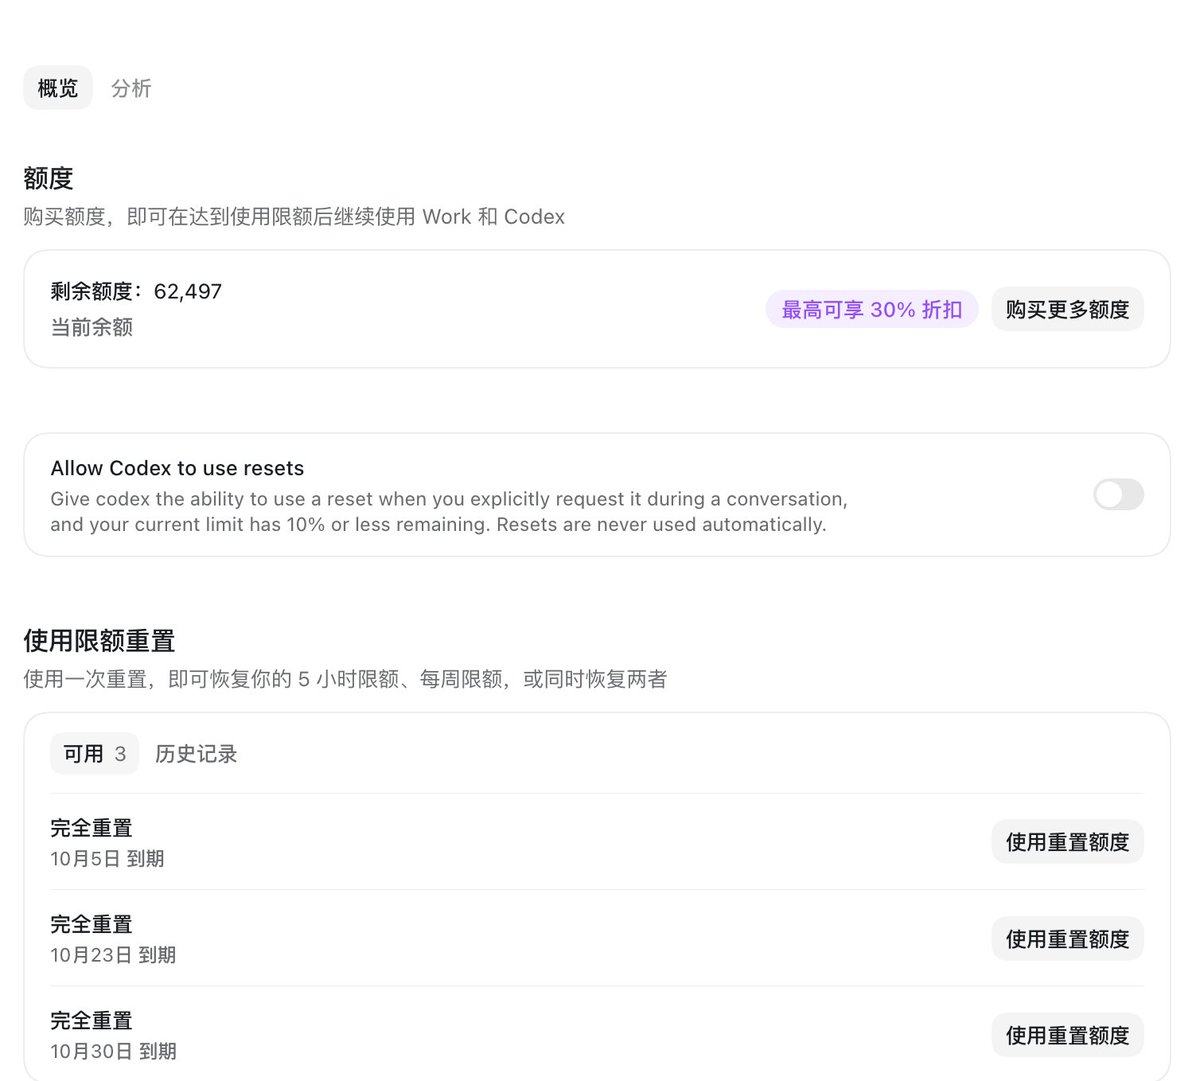Select the 可用 3 tab
Screen dimensions: 1200x1081
pyautogui.click(x=95, y=754)
